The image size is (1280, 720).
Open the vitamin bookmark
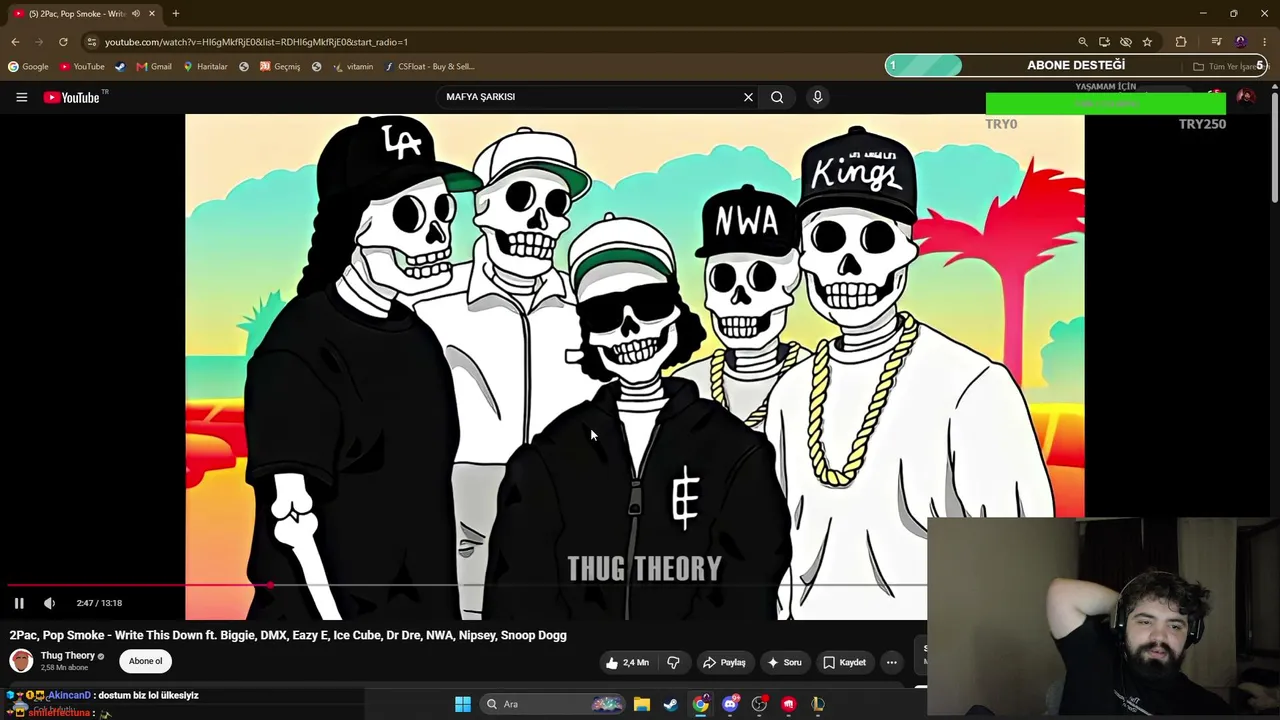[353, 67]
